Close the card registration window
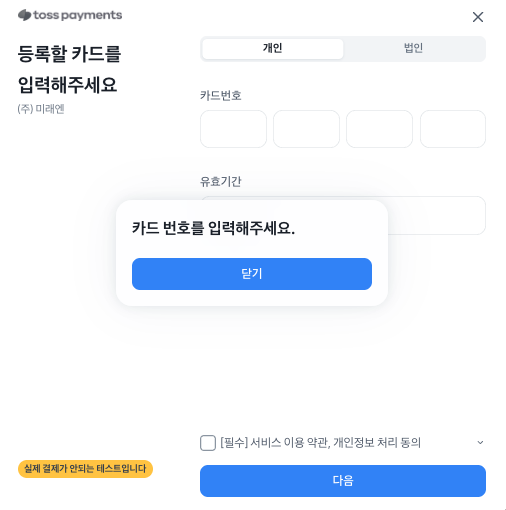The height and width of the screenshot is (510, 506). click(x=478, y=17)
